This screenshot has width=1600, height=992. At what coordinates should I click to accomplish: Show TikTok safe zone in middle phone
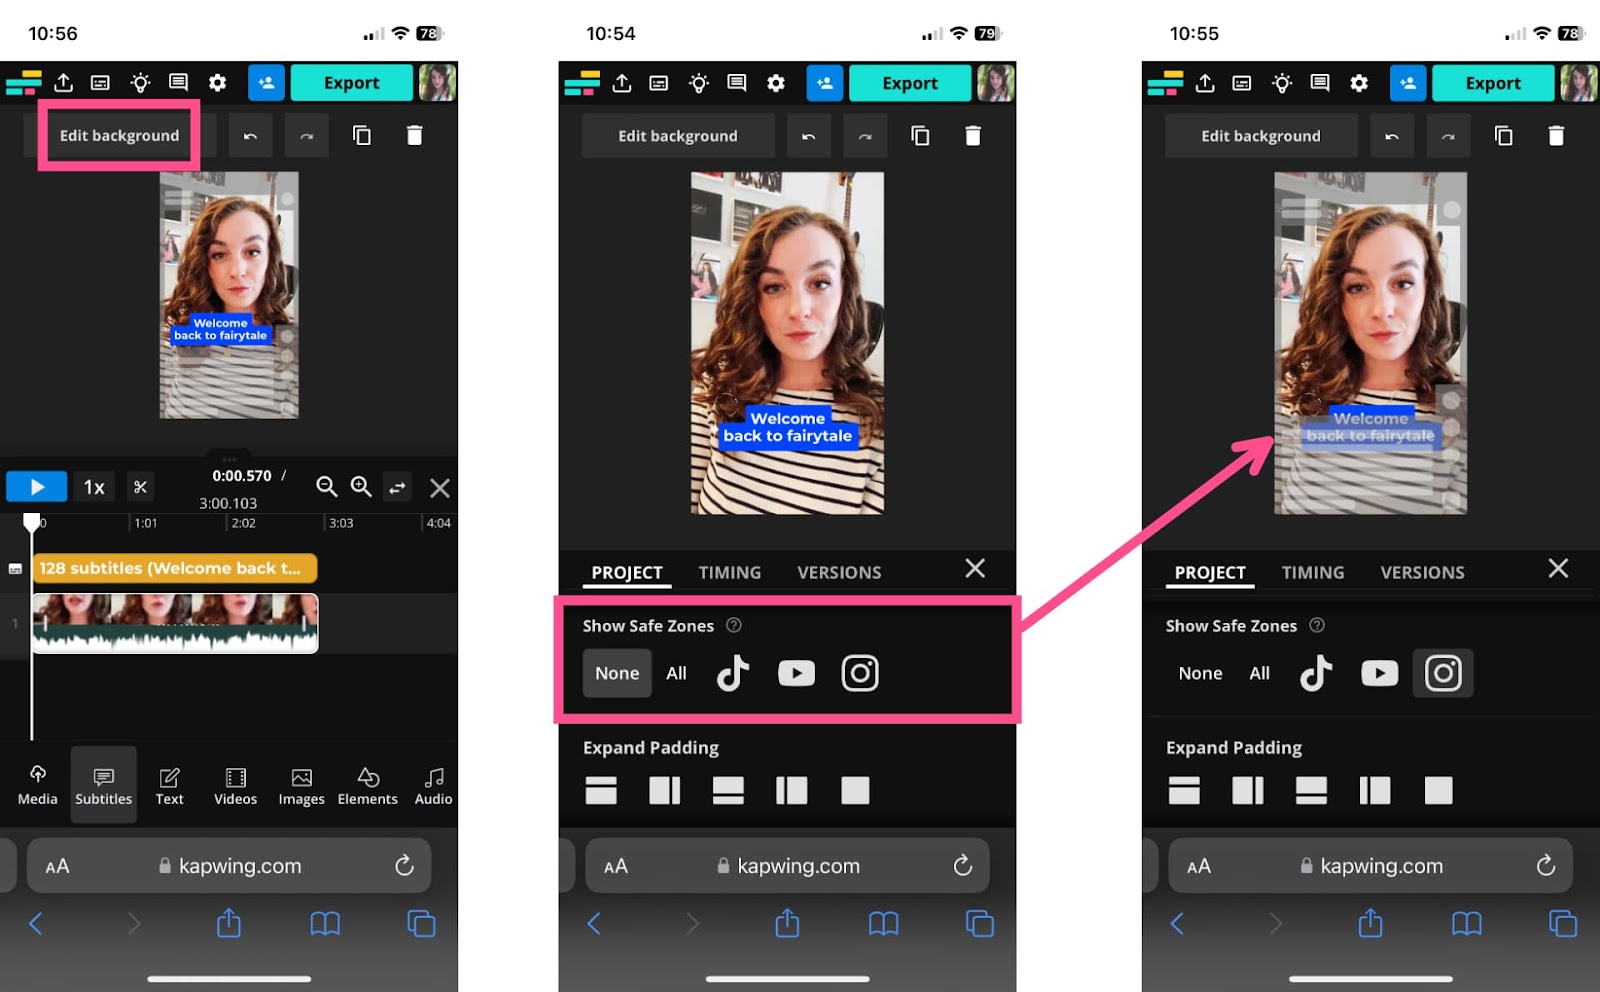(x=733, y=673)
